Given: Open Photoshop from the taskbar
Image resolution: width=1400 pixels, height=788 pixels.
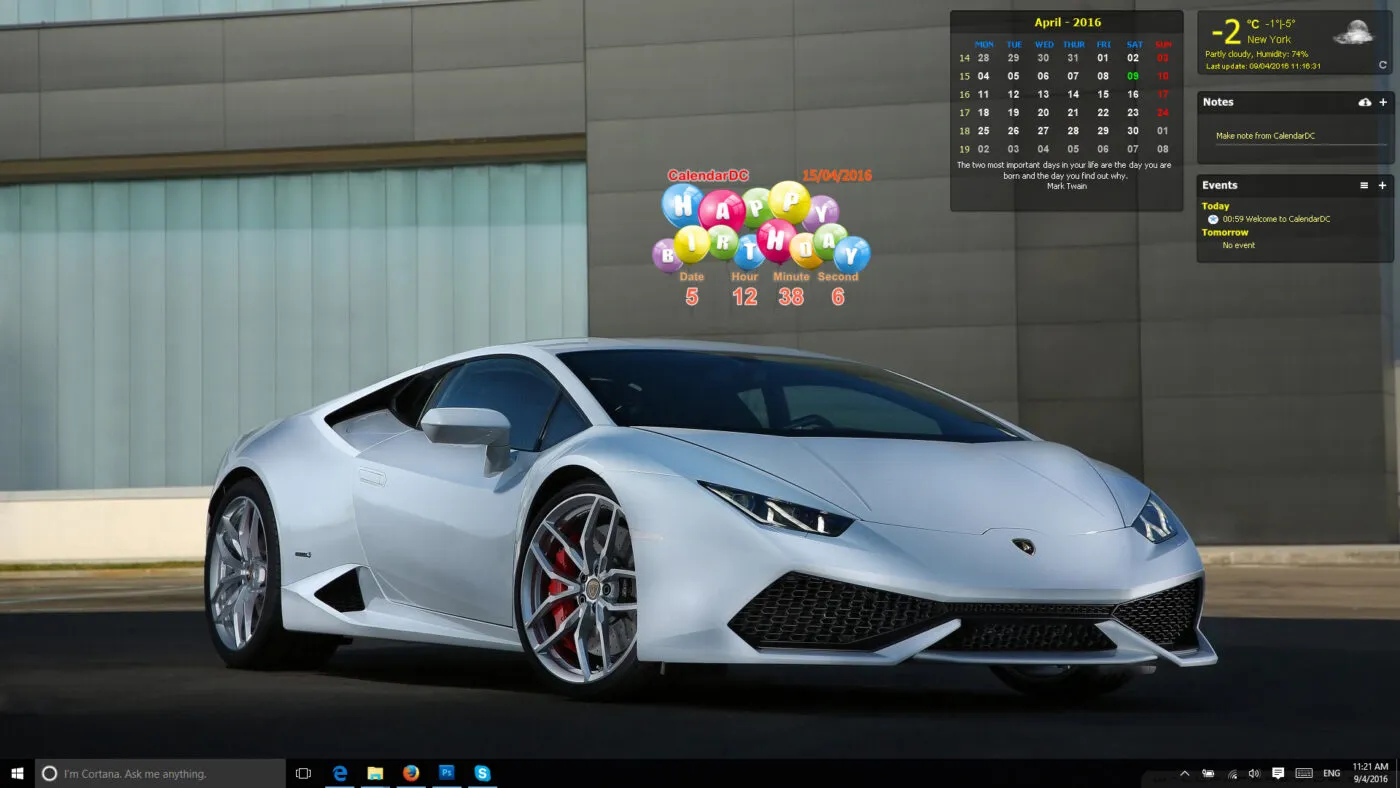Looking at the screenshot, I should (447, 773).
